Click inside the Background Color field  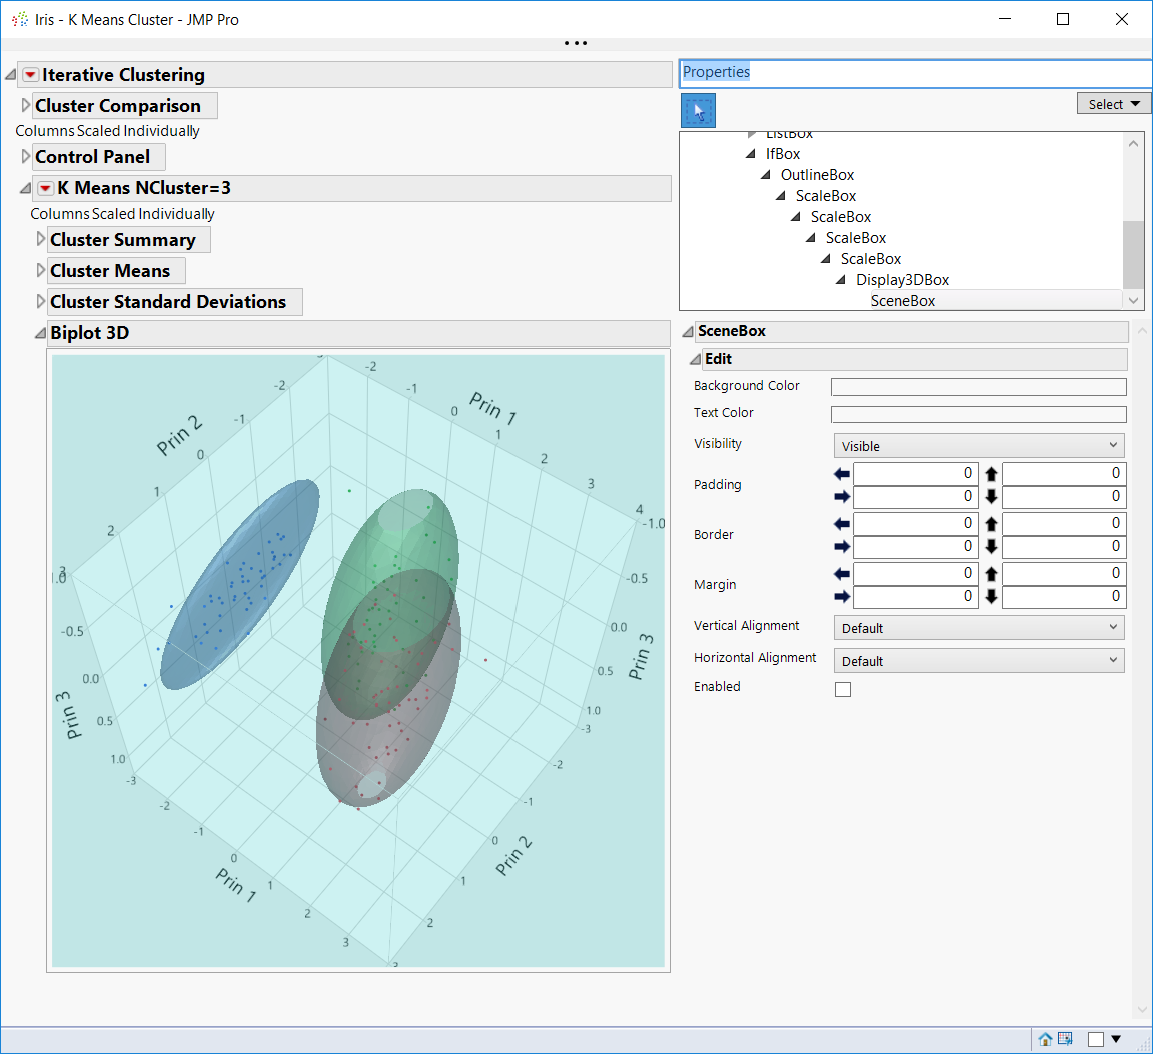[978, 386]
